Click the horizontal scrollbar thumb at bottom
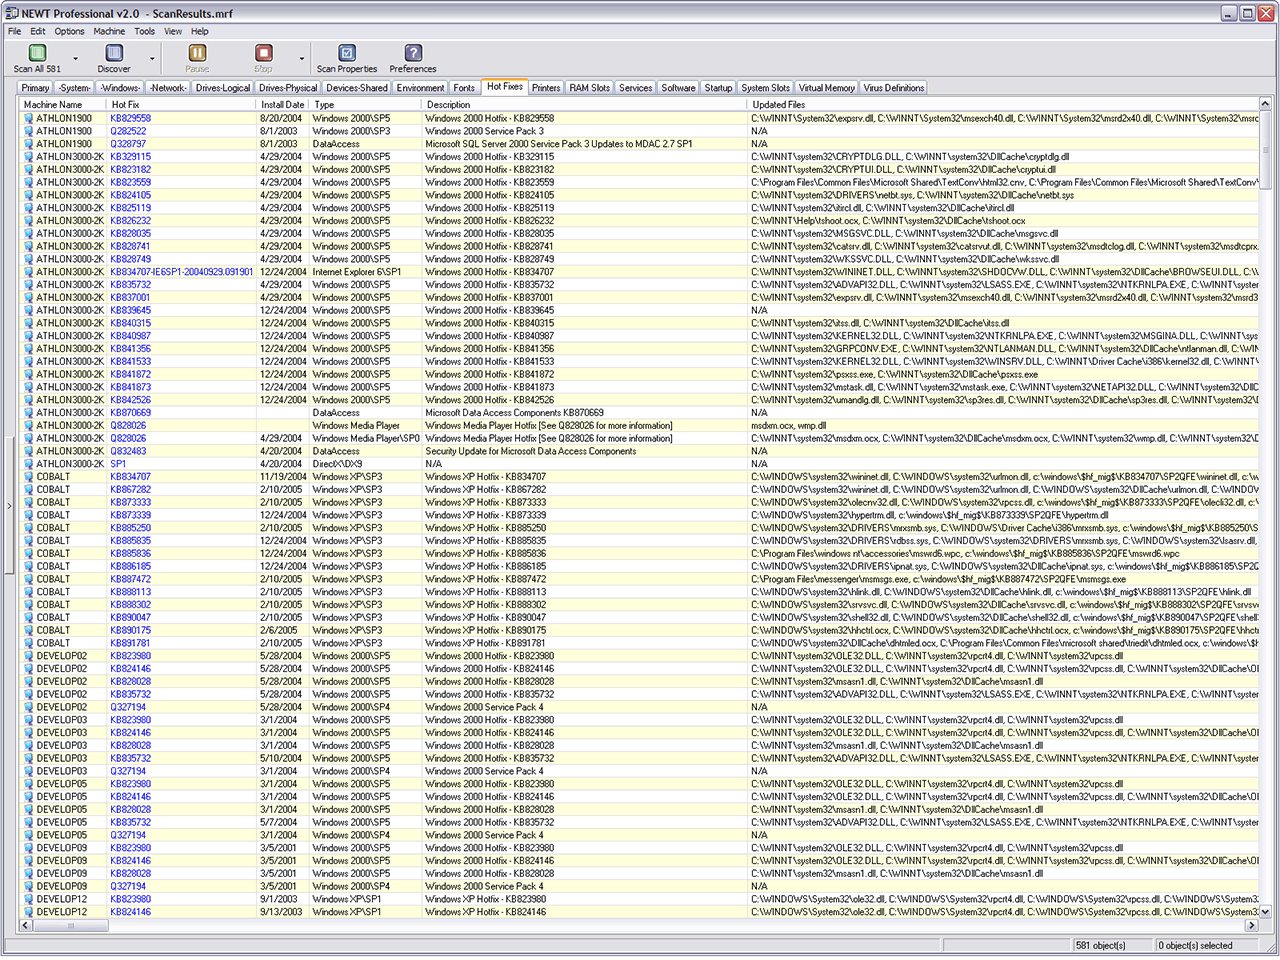1280x960 pixels. [70, 926]
